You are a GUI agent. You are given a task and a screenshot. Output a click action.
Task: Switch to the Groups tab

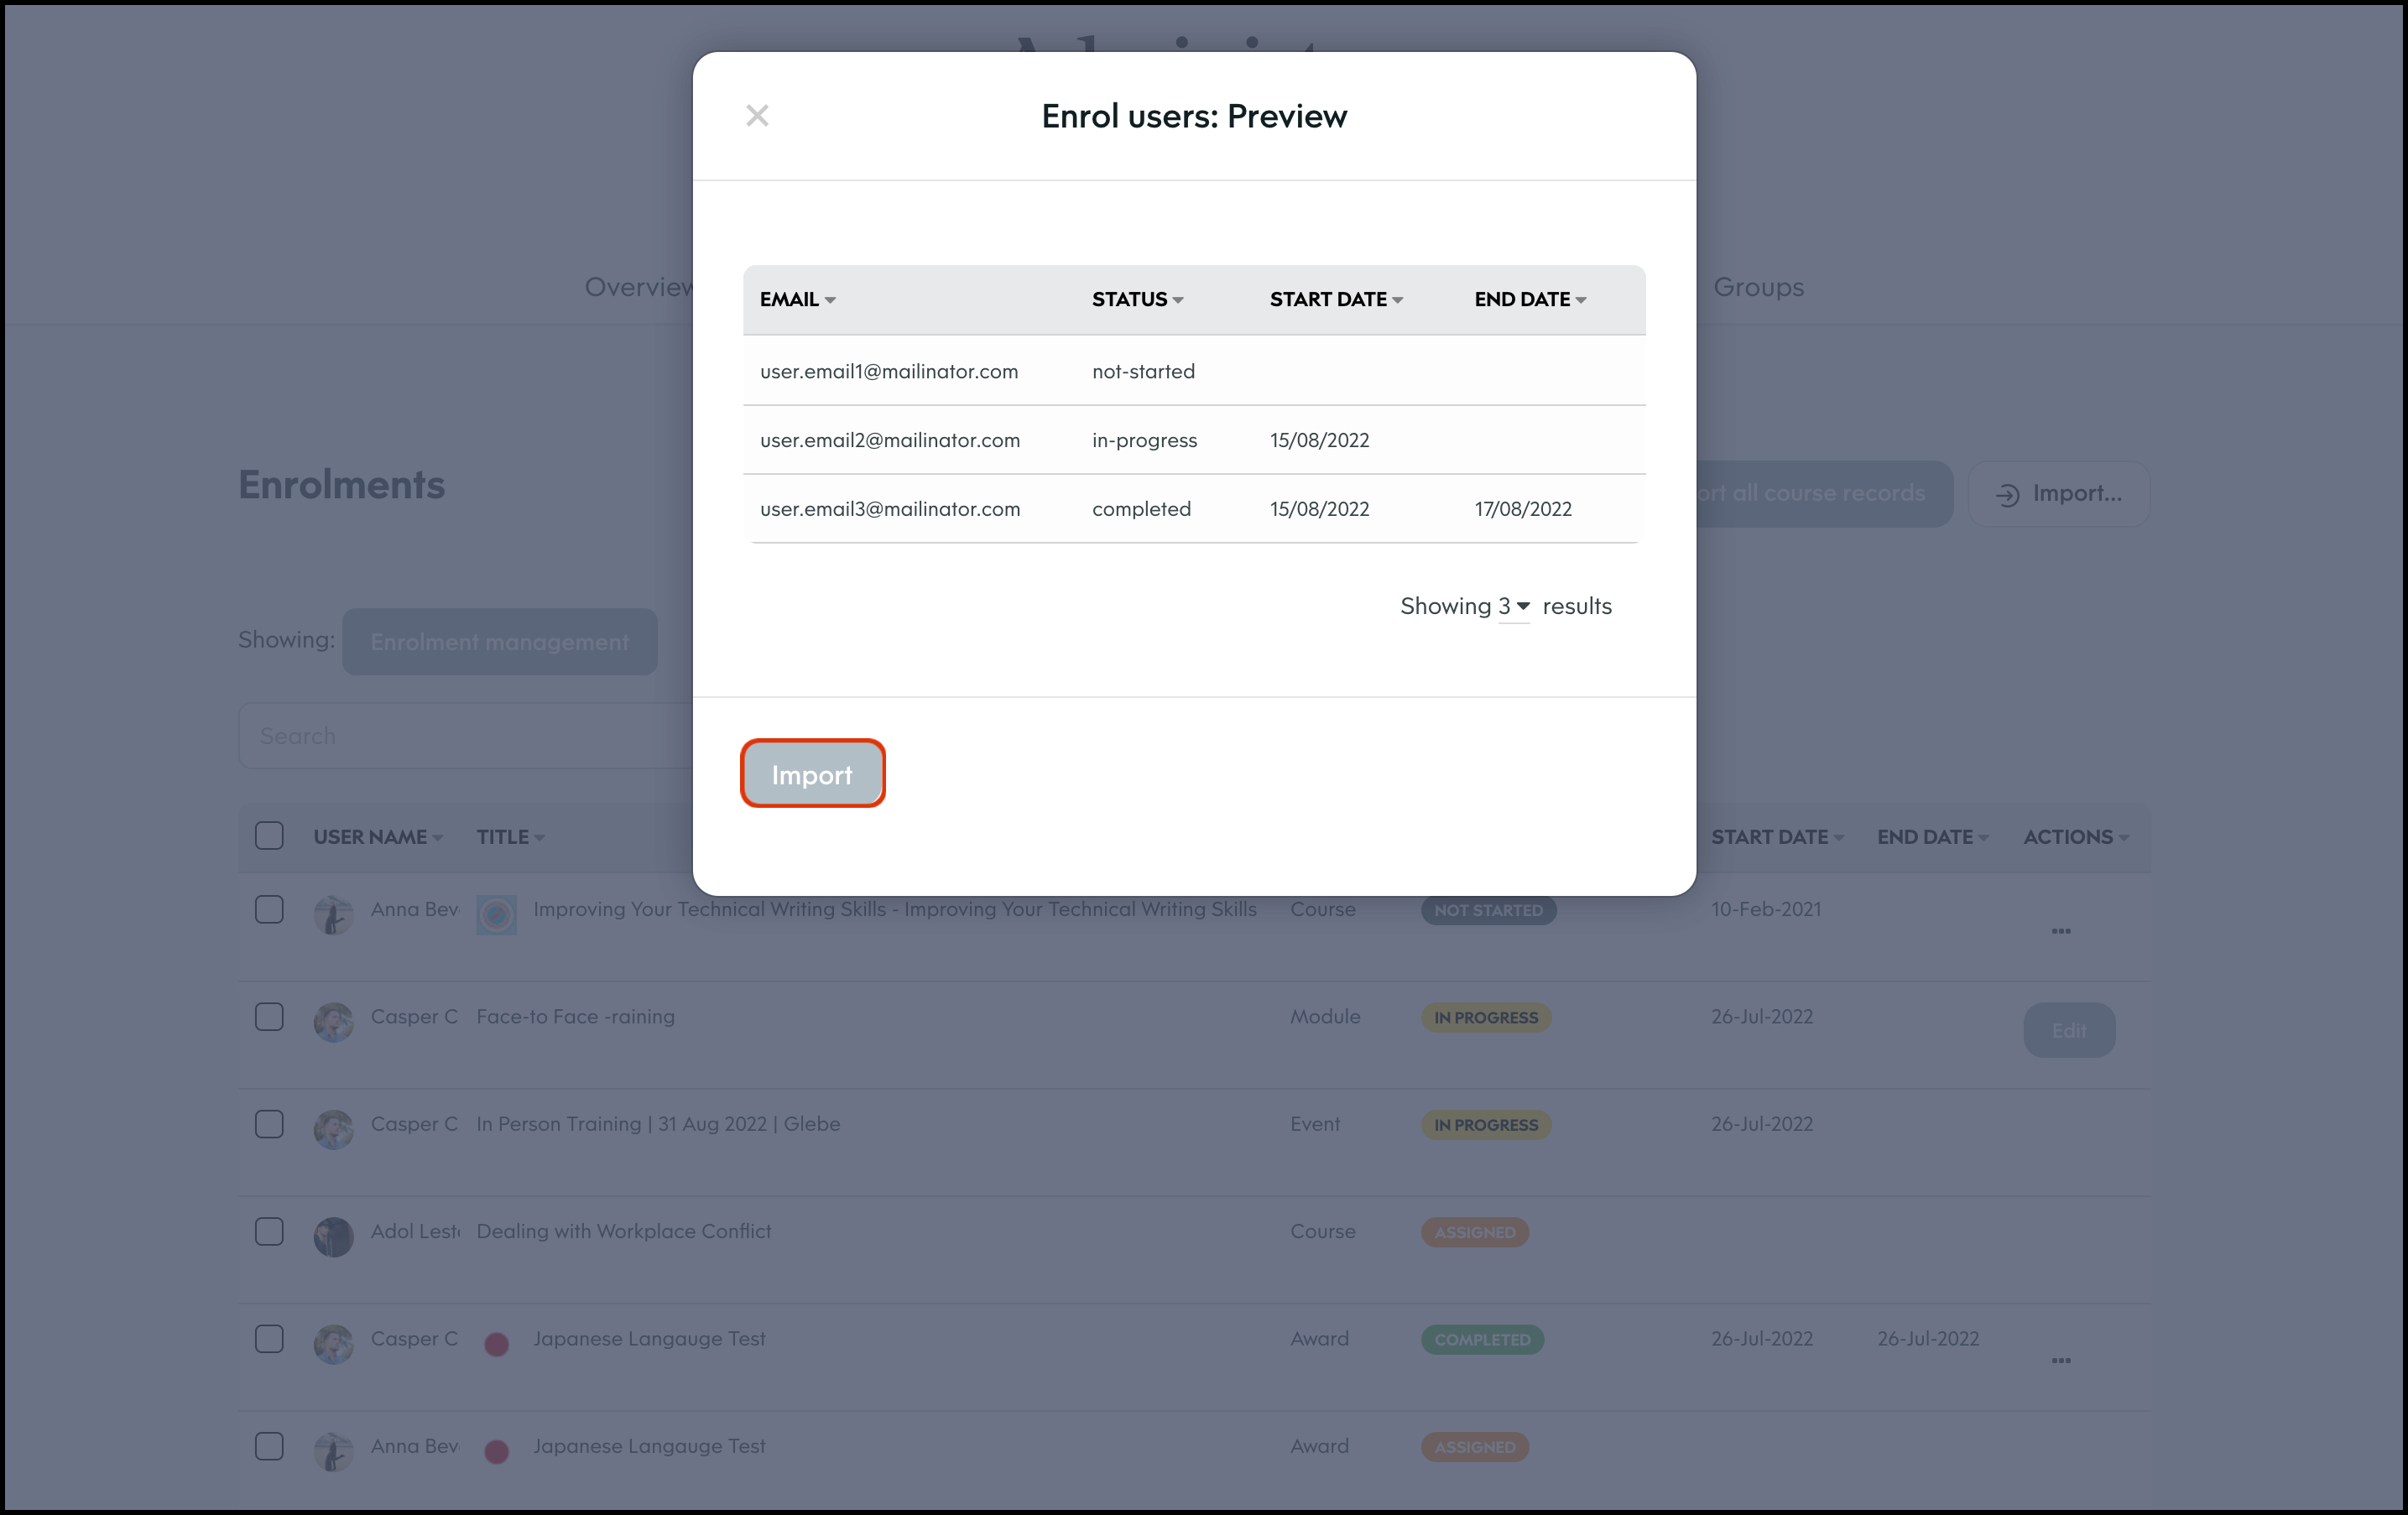[1758, 287]
